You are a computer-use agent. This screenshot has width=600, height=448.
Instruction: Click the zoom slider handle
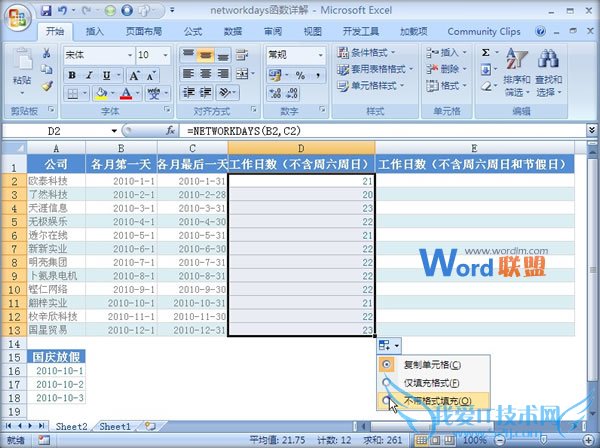(x=543, y=441)
